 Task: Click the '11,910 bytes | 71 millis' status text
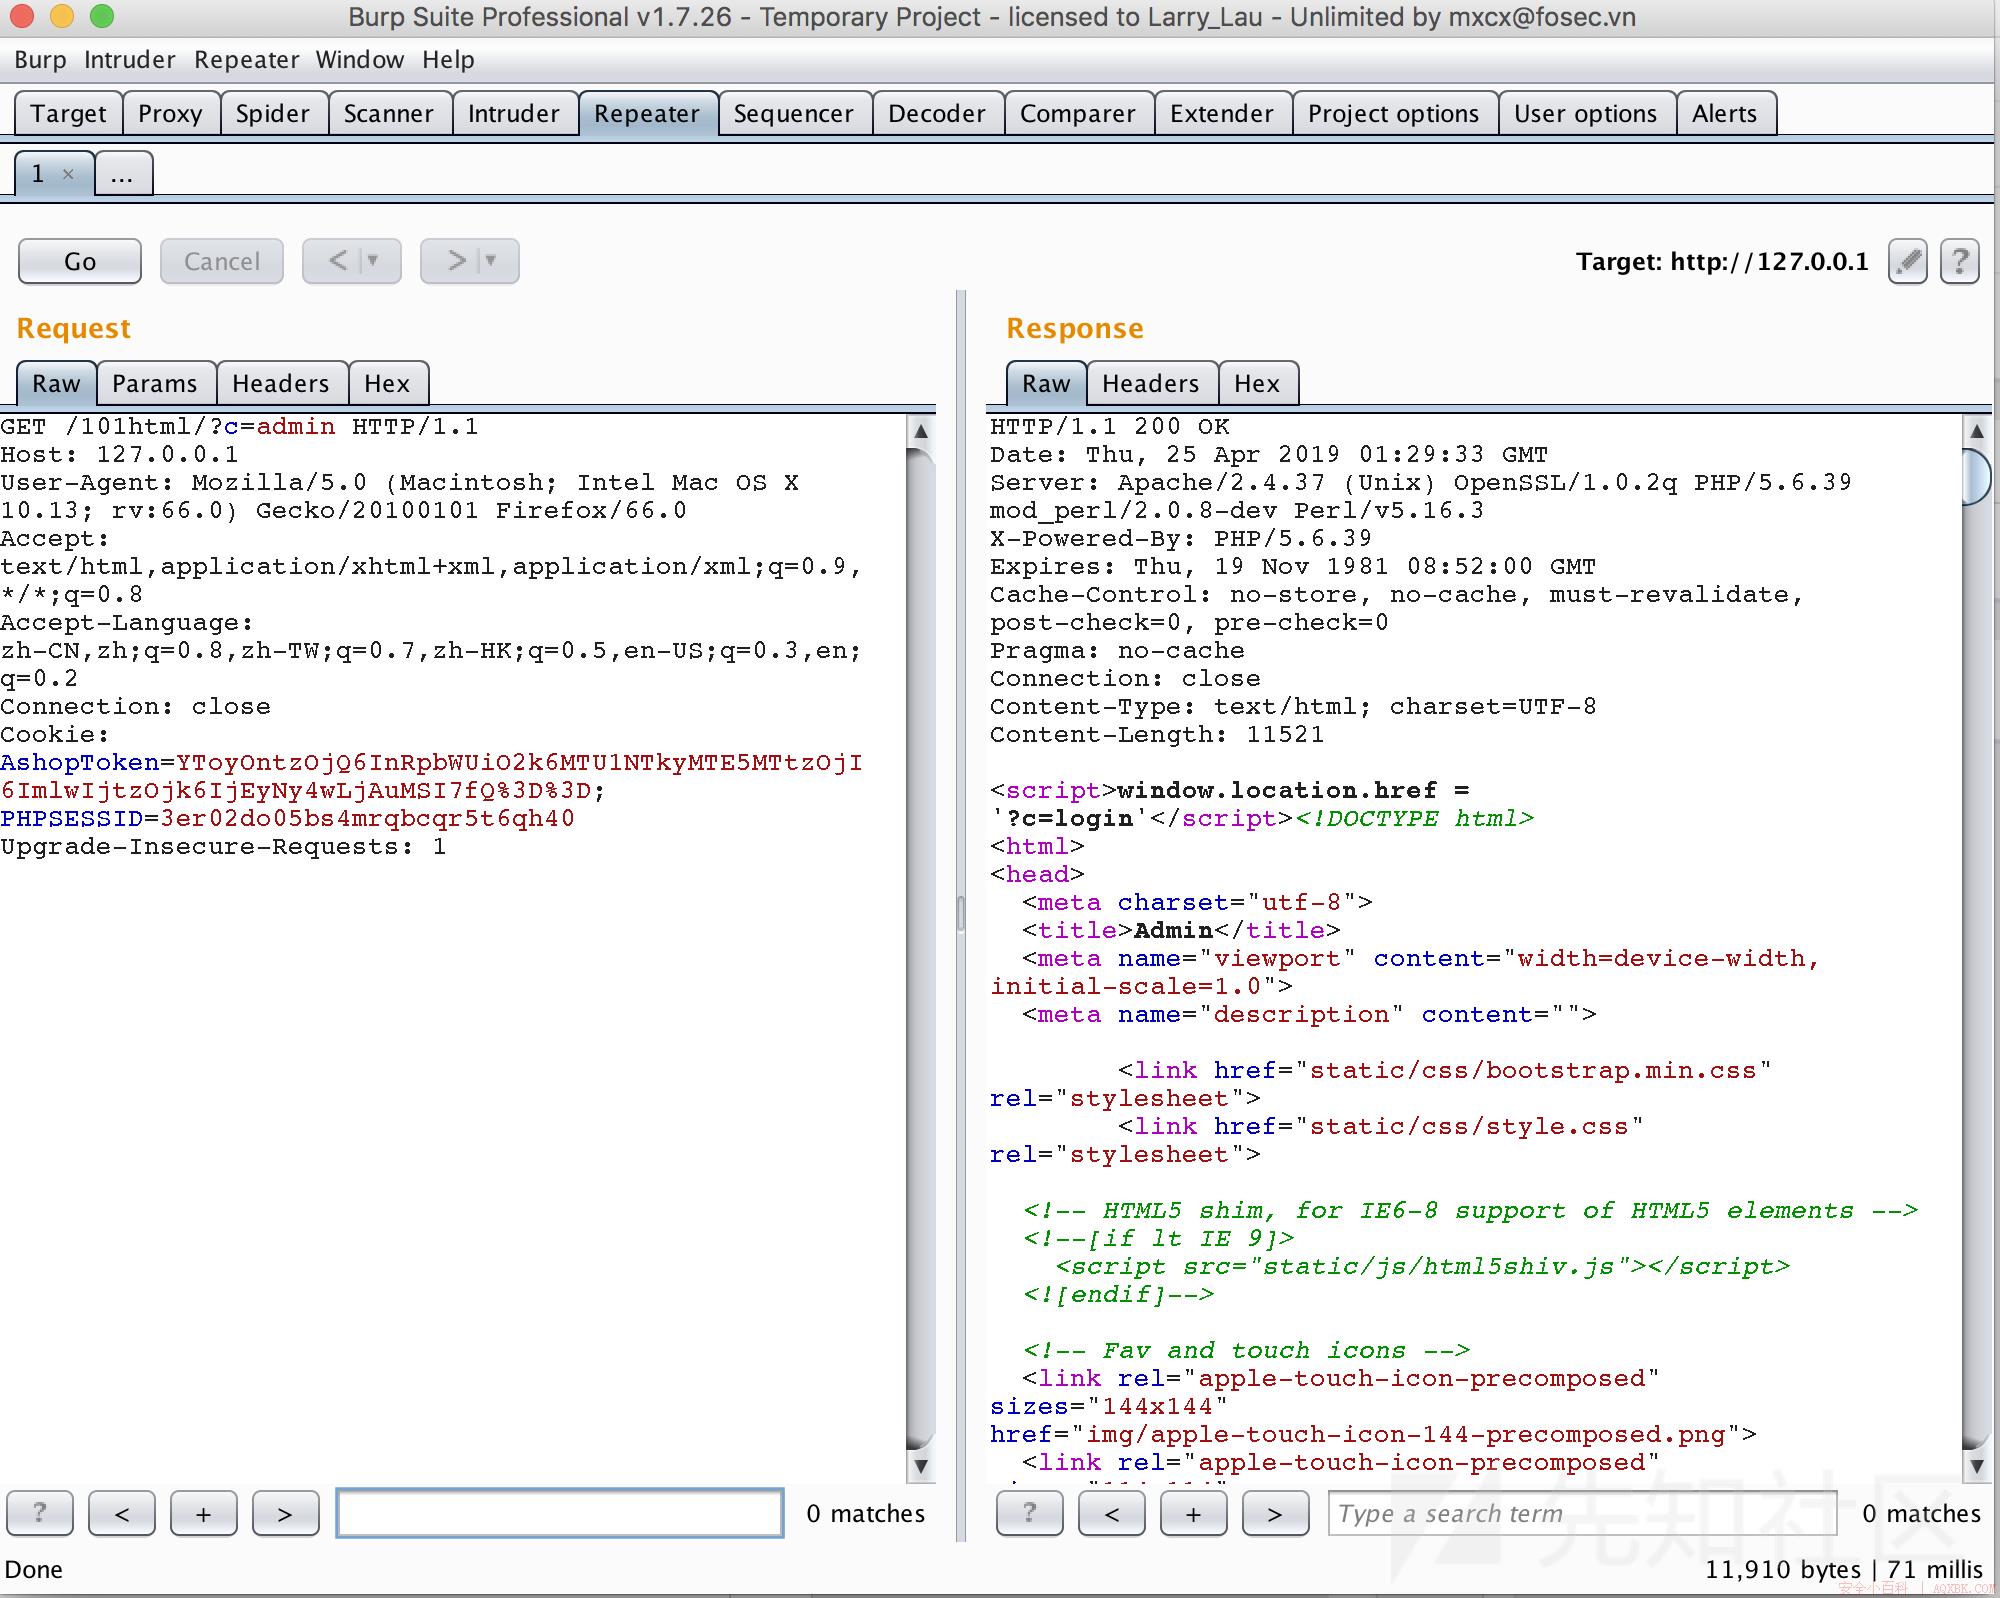coord(1843,1570)
